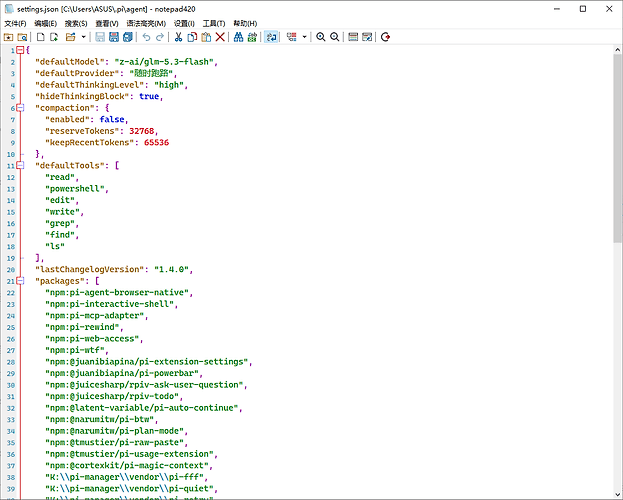The height and width of the screenshot is (500, 623).
Task: Redo the last undone edit
Action: click(x=160, y=37)
